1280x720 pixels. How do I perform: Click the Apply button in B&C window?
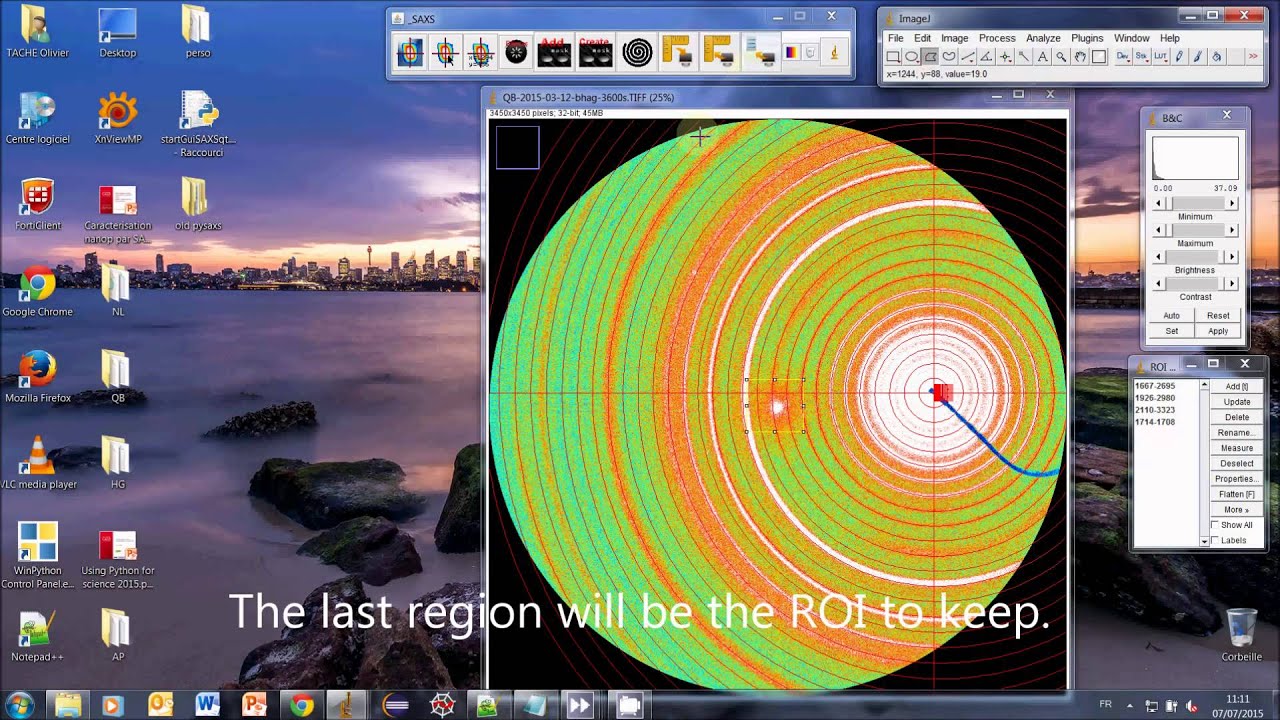click(x=1218, y=331)
